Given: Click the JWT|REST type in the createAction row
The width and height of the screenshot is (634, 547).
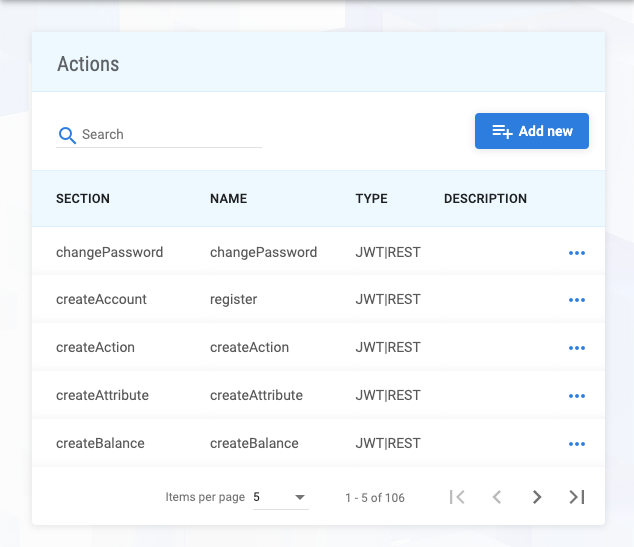Looking at the screenshot, I should 388,348.
